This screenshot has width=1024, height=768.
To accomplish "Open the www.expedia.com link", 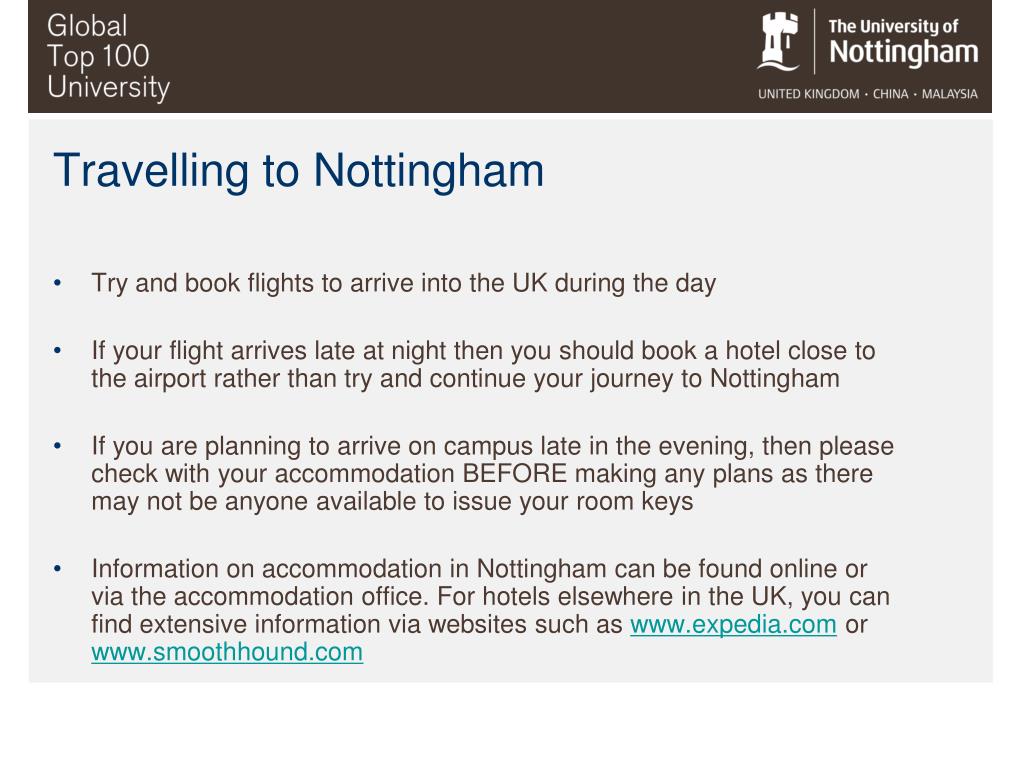I will point(733,624).
